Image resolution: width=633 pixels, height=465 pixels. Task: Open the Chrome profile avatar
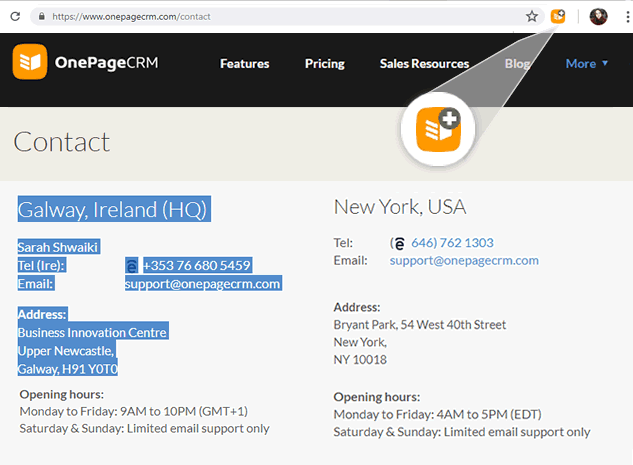click(x=598, y=17)
